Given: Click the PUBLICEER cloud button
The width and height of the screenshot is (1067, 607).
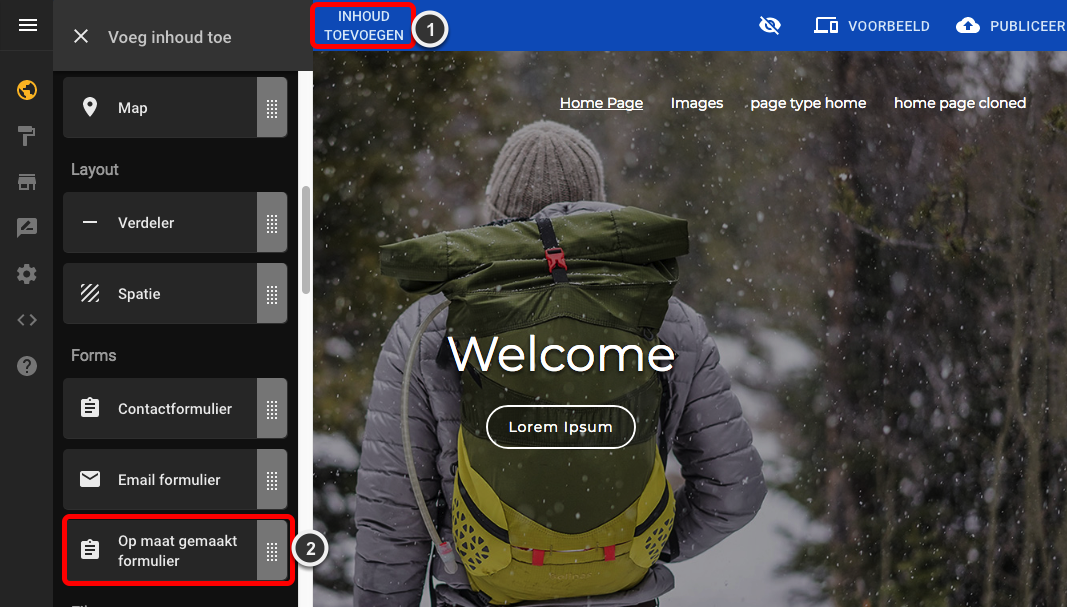Looking at the screenshot, I should [1011, 26].
